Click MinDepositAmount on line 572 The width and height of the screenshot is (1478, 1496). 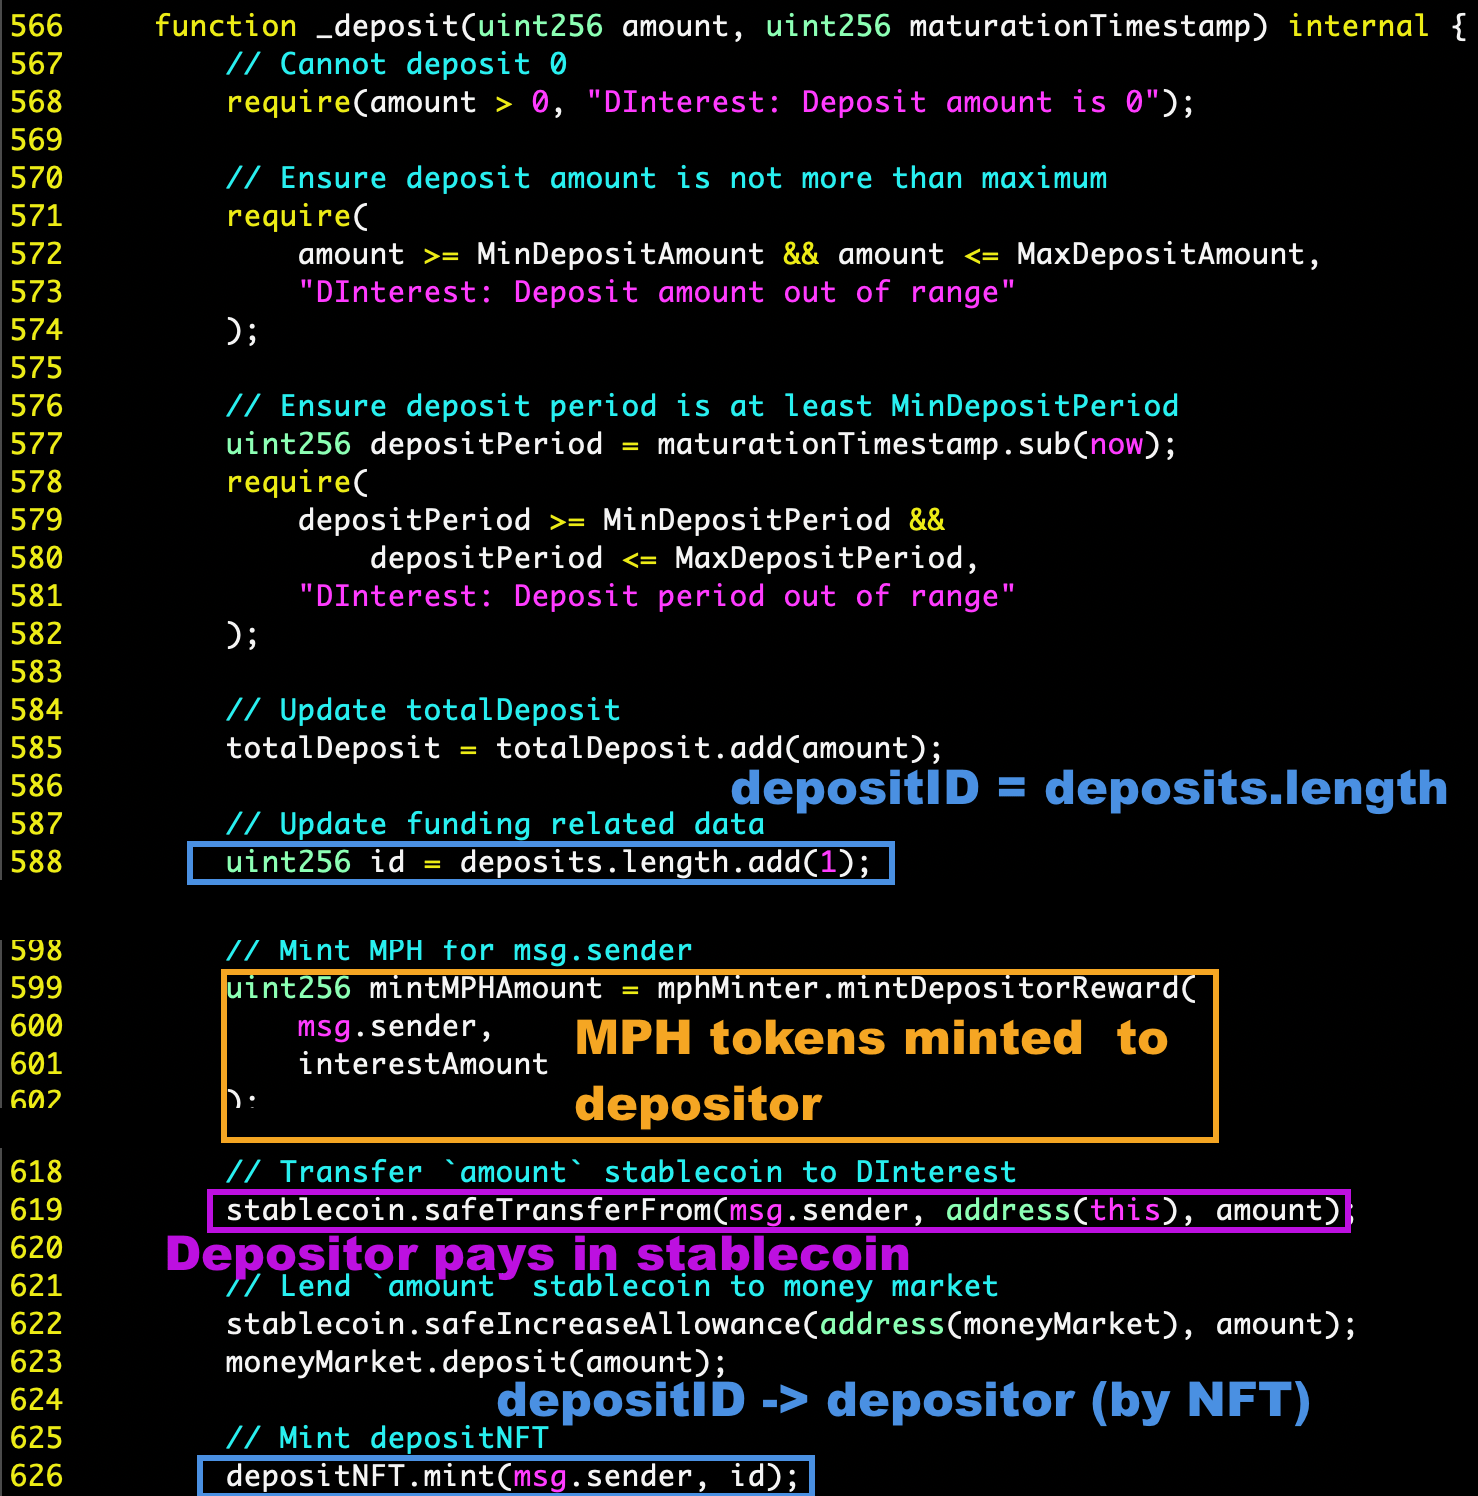tap(620, 254)
